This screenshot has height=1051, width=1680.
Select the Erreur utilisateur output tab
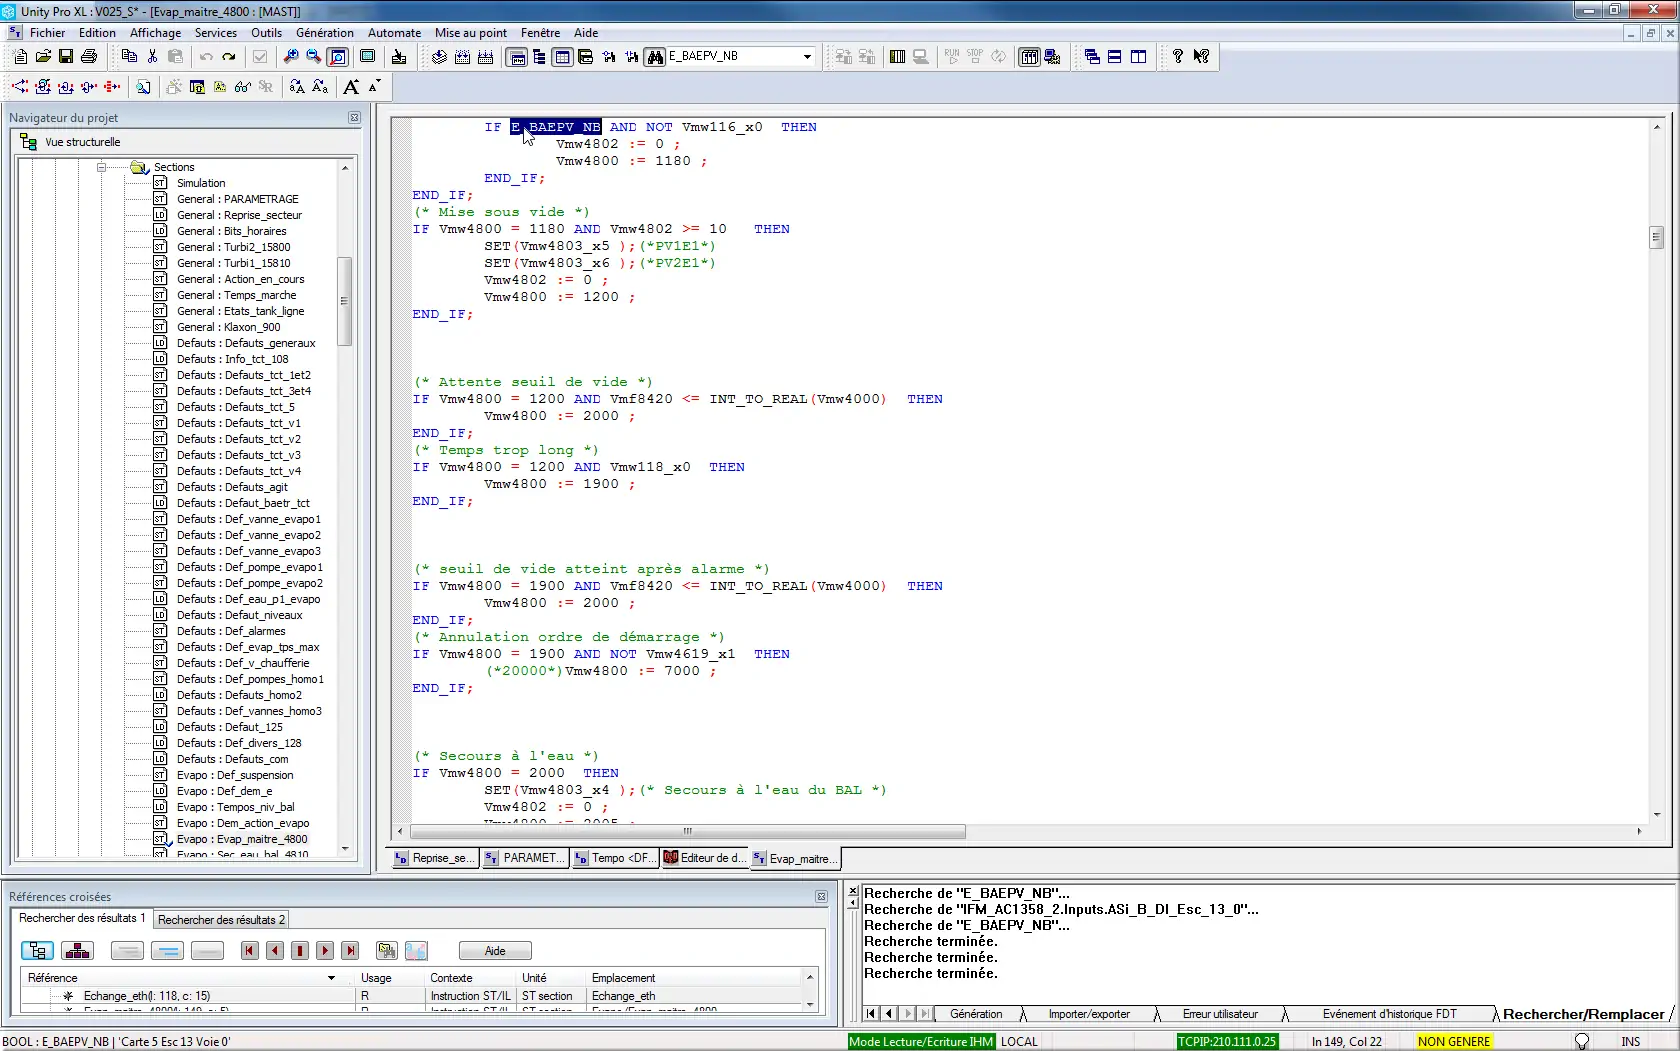pos(1220,1014)
